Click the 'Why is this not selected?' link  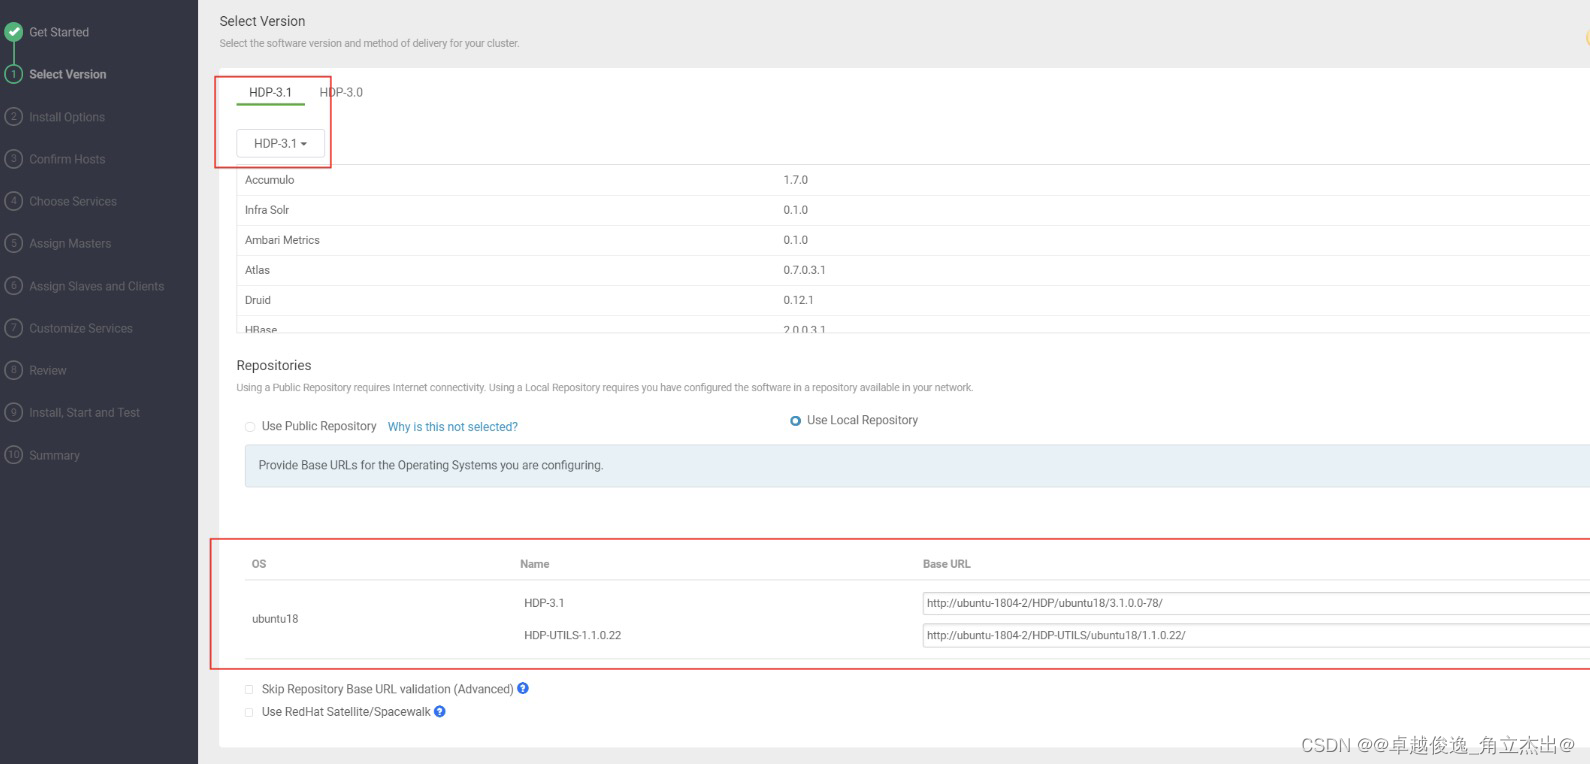click(453, 427)
